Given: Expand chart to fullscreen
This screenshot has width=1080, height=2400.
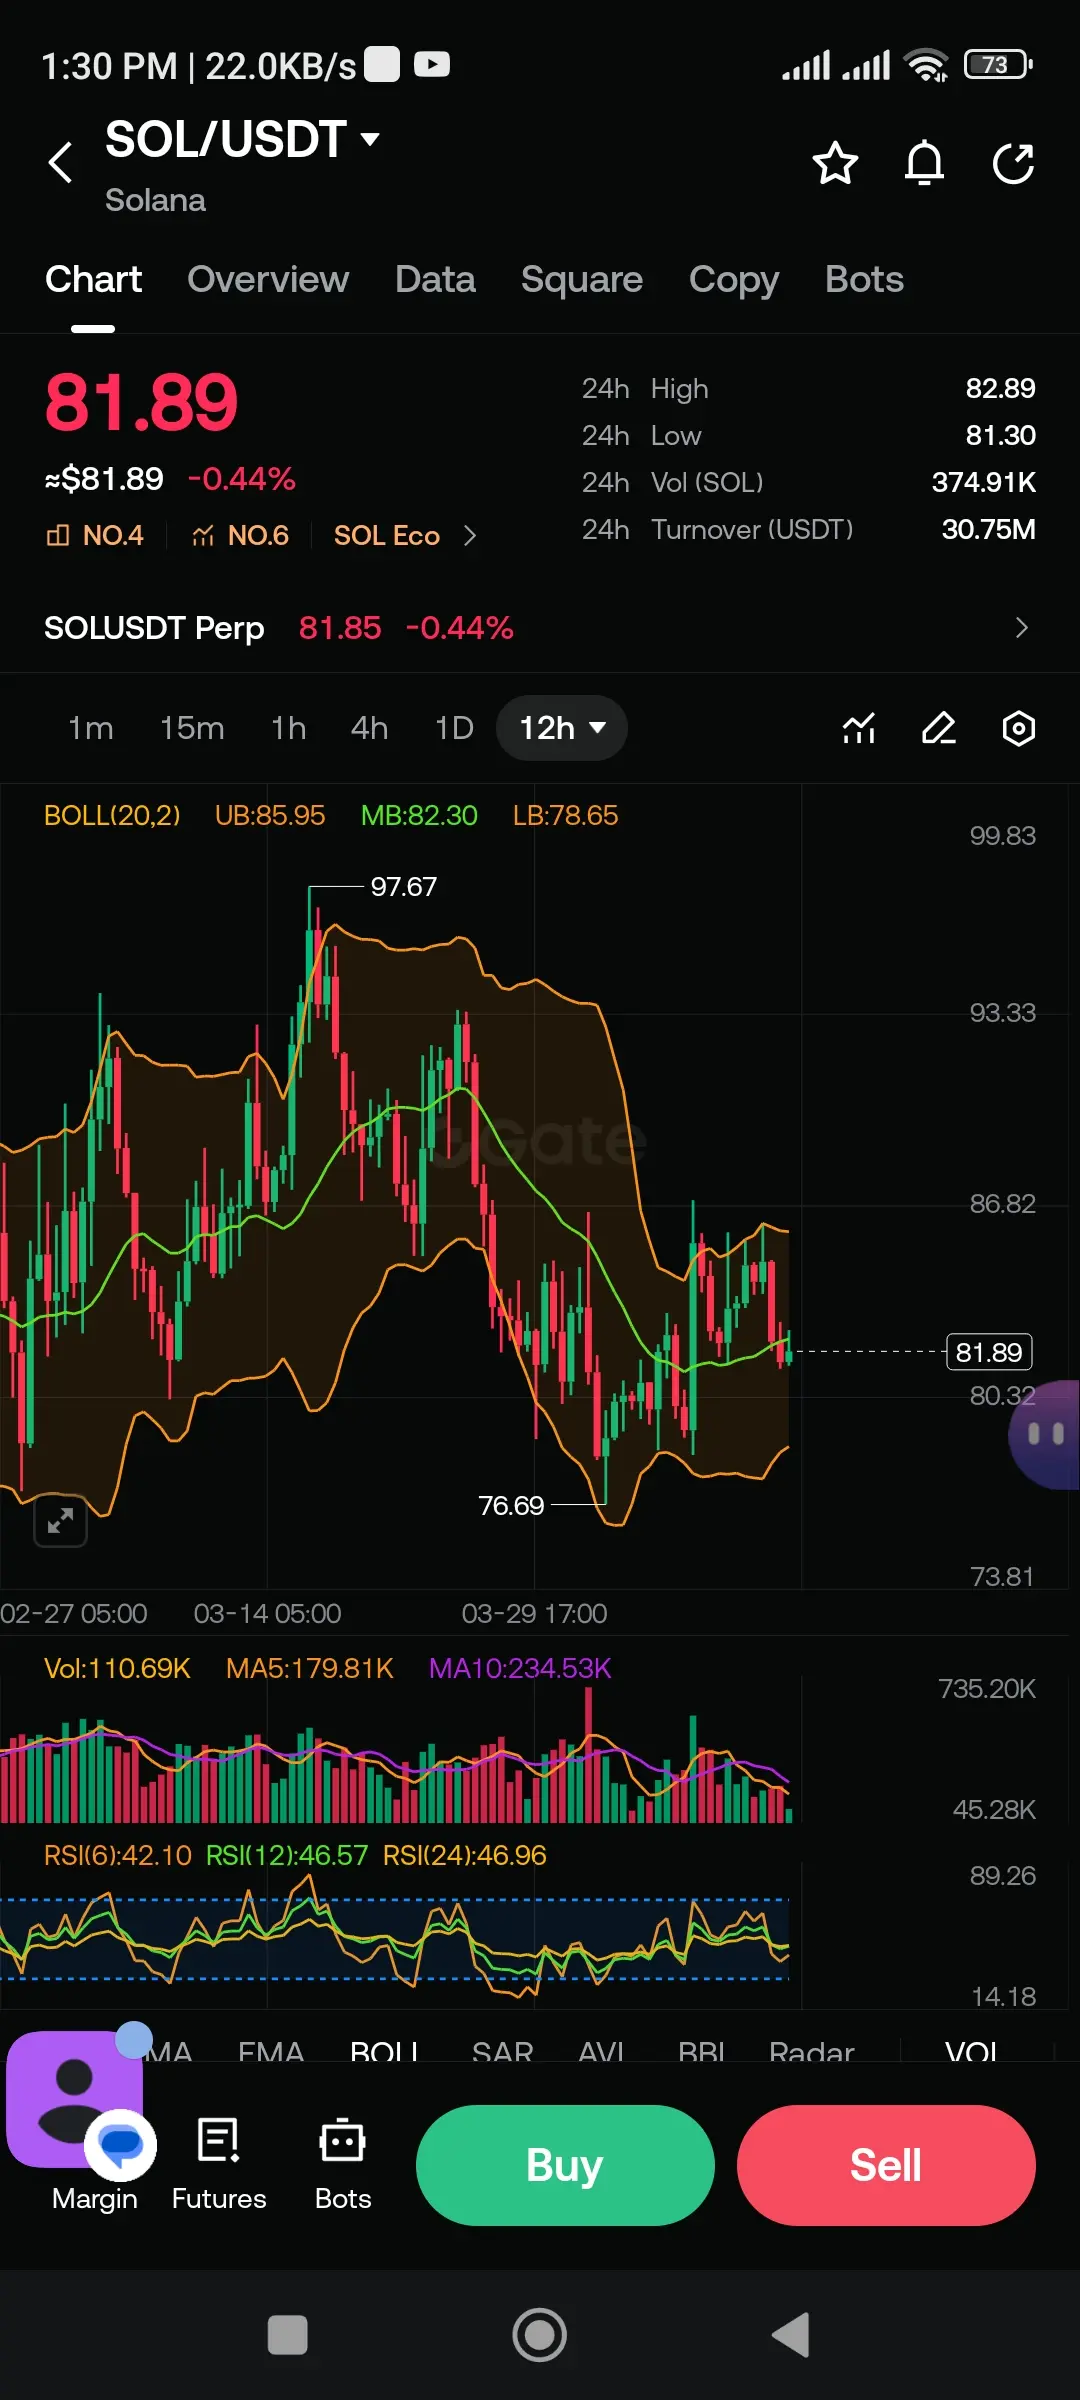Looking at the screenshot, I should pyautogui.click(x=60, y=1521).
